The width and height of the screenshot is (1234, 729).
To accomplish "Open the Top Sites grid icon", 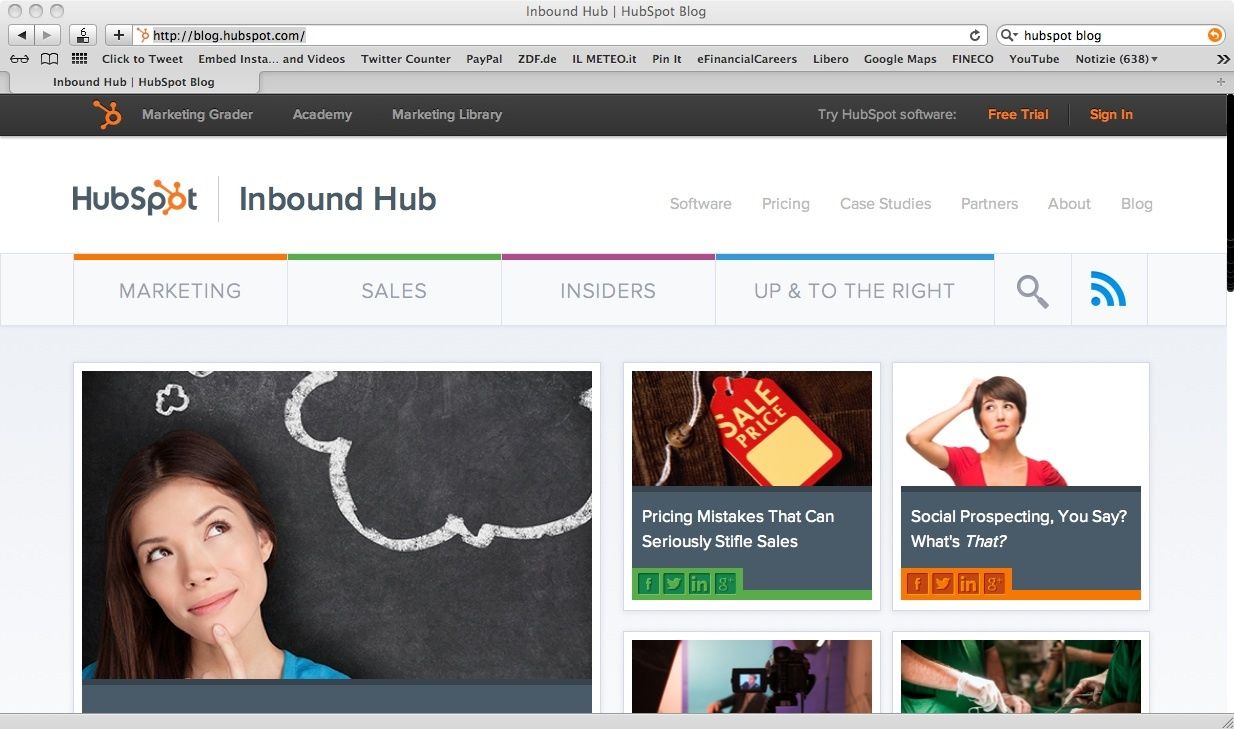I will (79, 59).
